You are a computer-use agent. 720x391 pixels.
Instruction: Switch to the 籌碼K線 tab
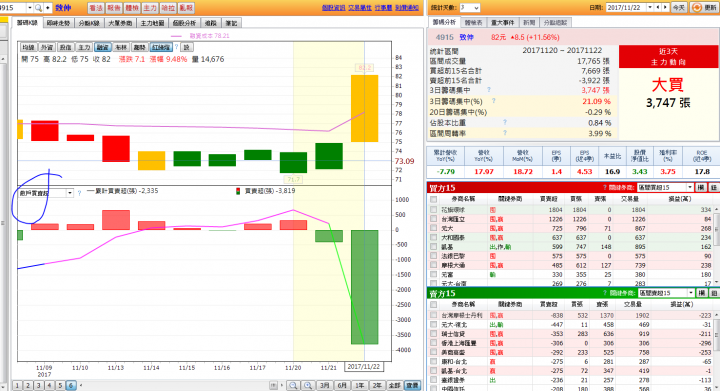click(x=27, y=22)
